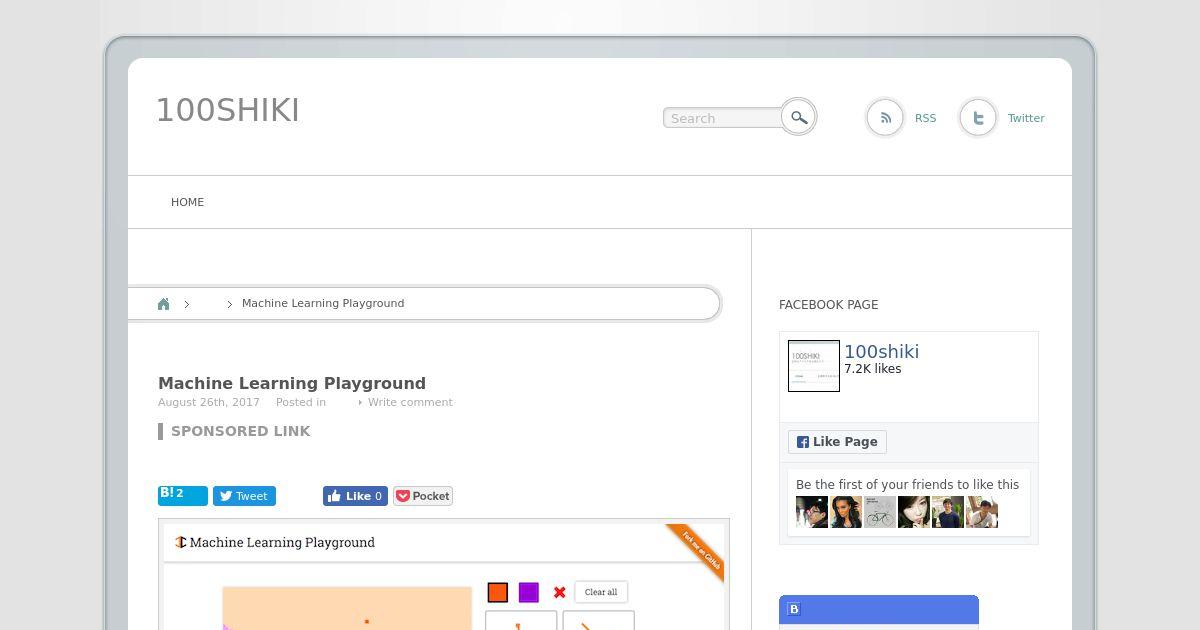Click the Like Page Facebook button
This screenshot has height=630, width=1200.
point(837,442)
